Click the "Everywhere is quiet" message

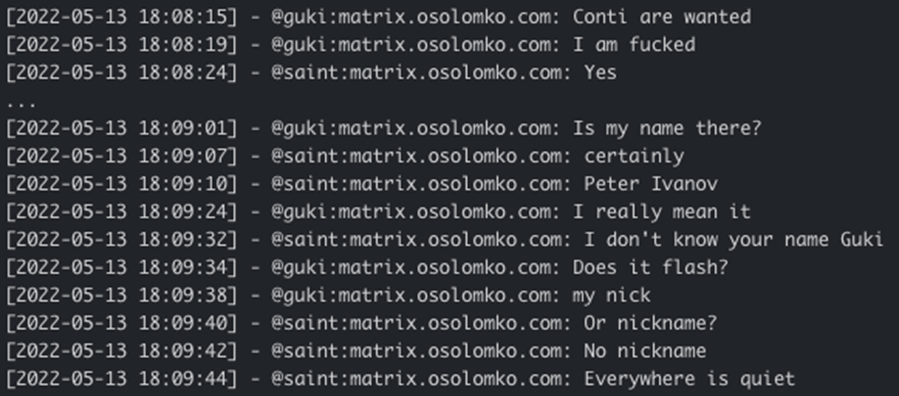pos(689,378)
